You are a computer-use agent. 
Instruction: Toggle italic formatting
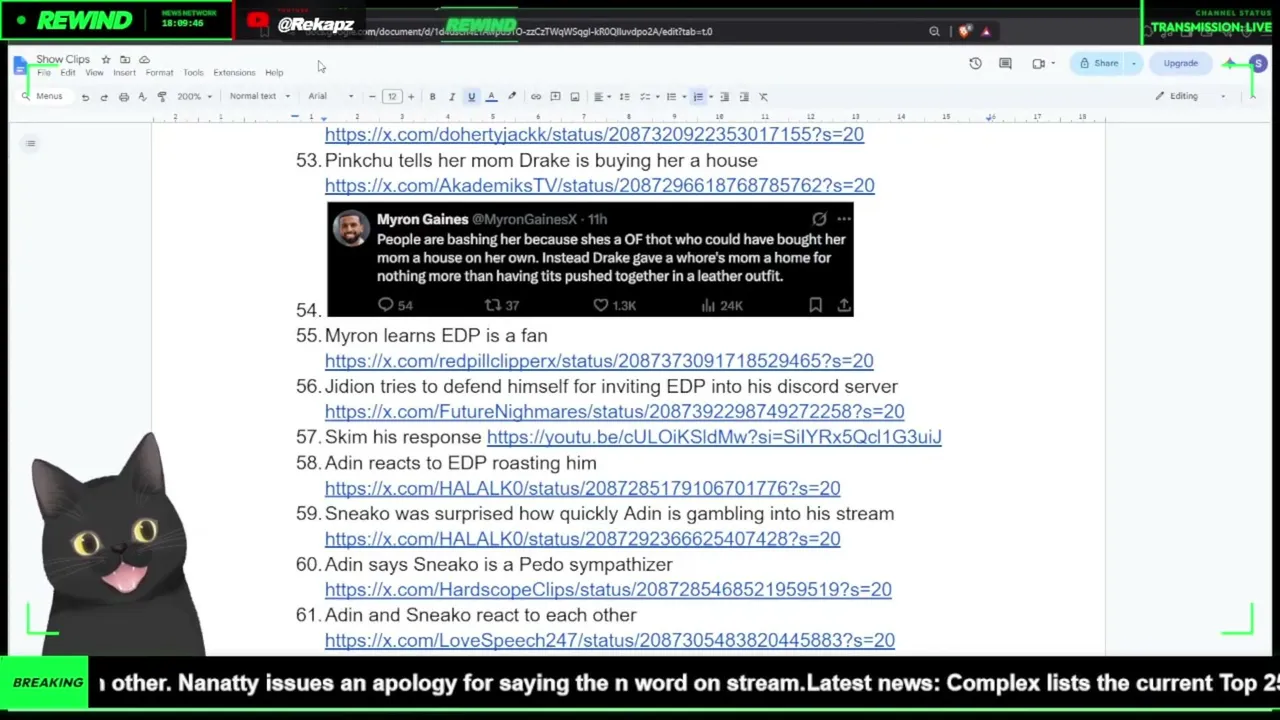[x=452, y=97]
